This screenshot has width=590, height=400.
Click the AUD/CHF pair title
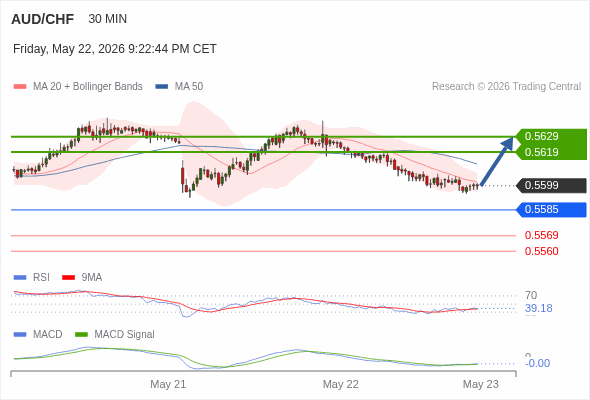pyautogui.click(x=43, y=19)
